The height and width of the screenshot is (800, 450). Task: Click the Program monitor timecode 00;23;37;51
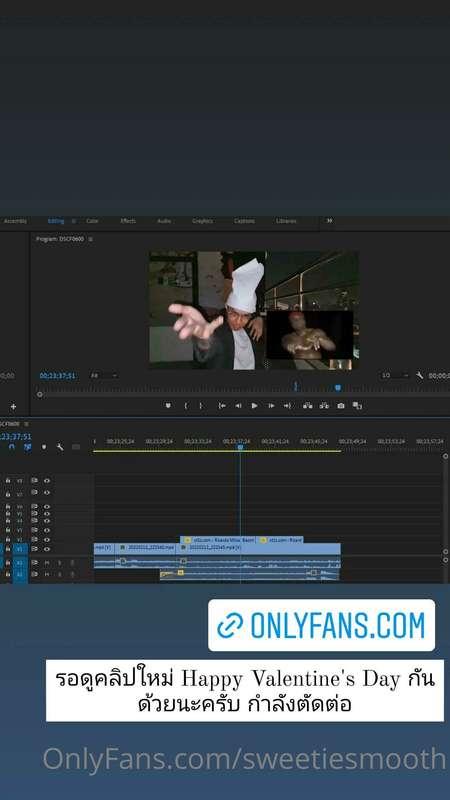[x=58, y=376]
